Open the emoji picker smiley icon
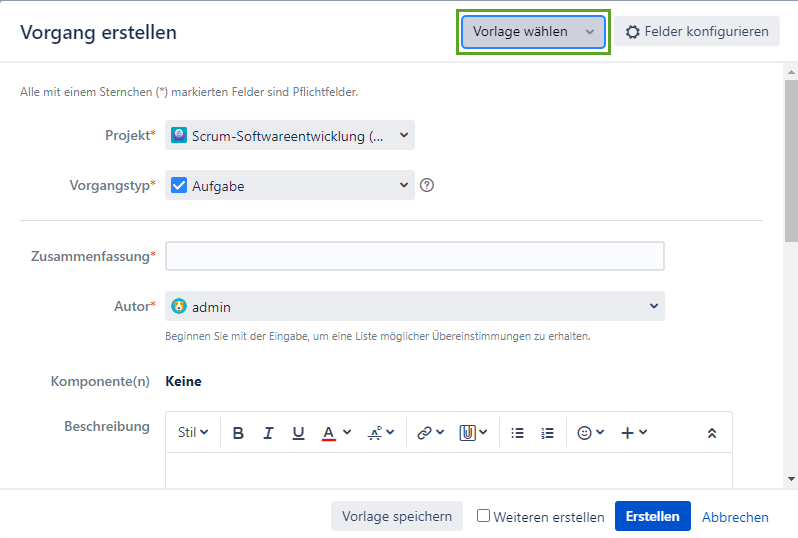 click(x=585, y=433)
